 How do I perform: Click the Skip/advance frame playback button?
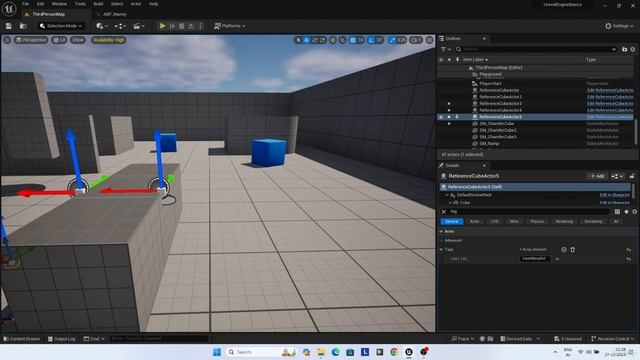point(172,26)
